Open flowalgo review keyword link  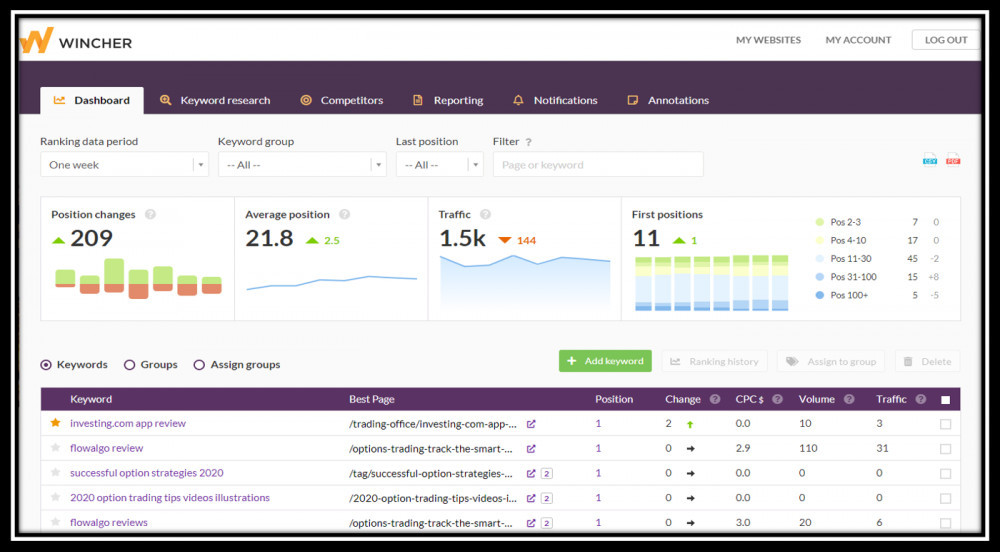coord(107,448)
